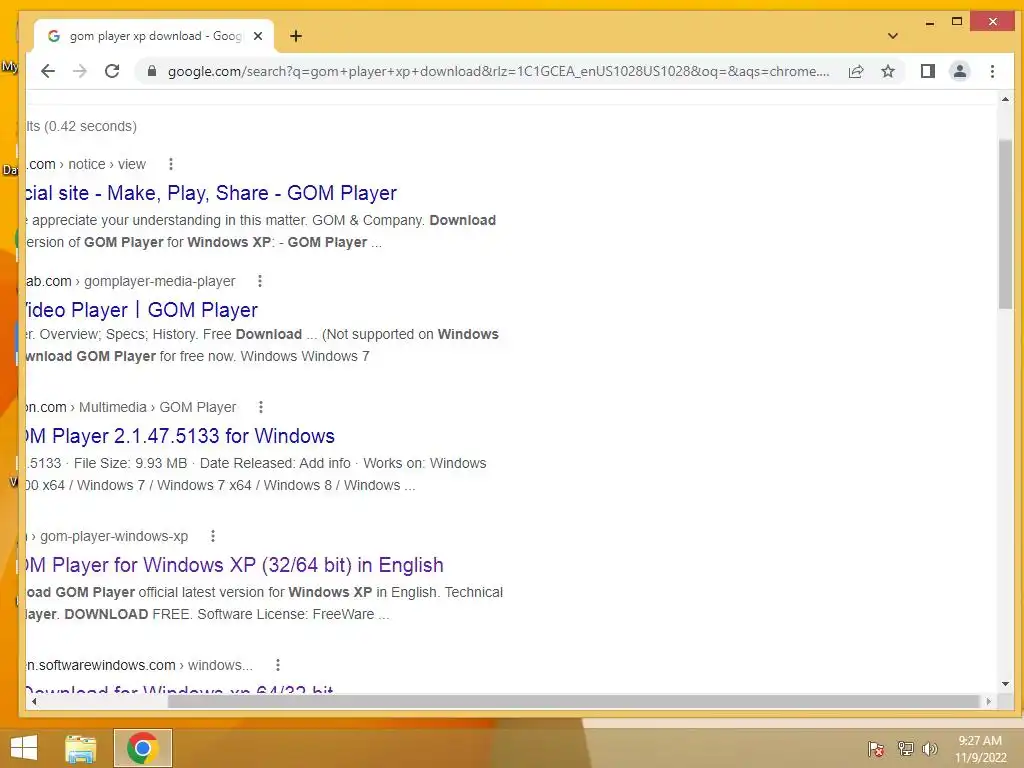Click the Chrome taskbar icon
1024x768 pixels.
(142, 748)
